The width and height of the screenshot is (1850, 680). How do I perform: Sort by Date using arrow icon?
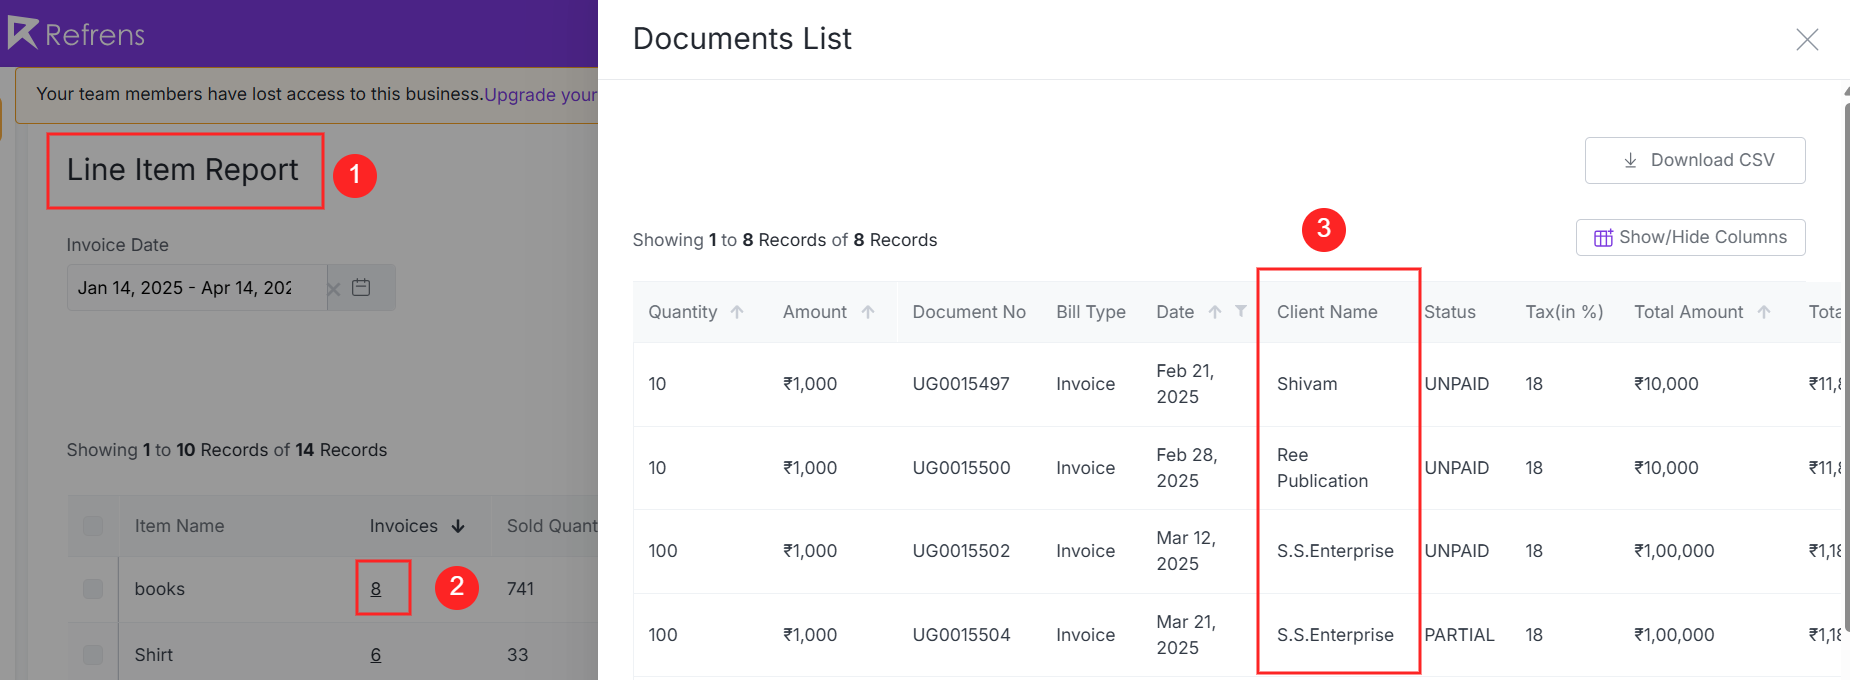1215,312
